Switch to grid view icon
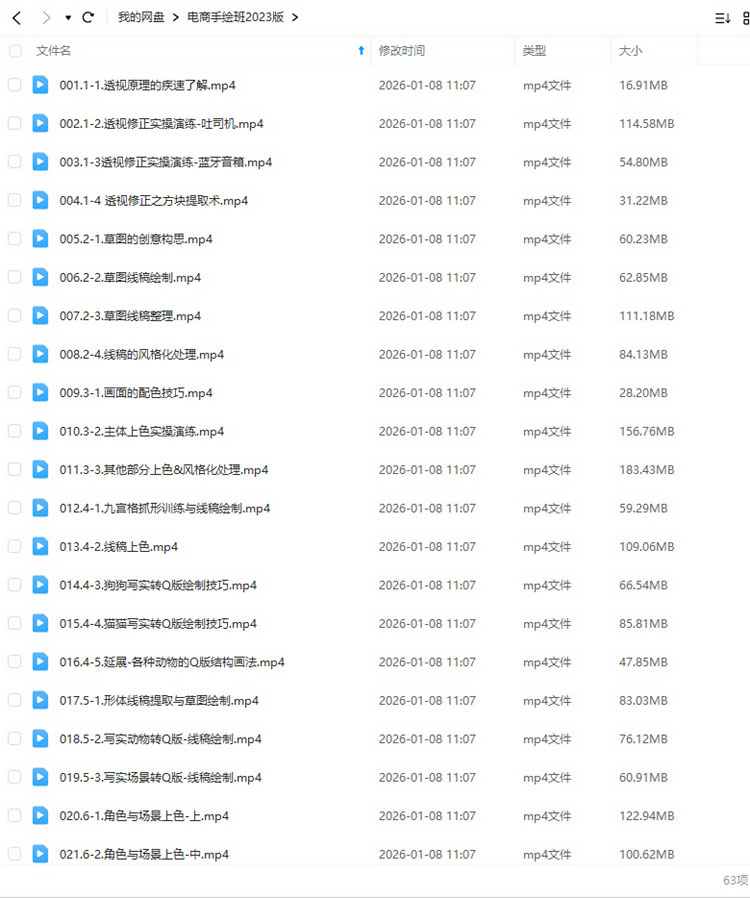The height and width of the screenshot is (898, 750). [x=745, y=18]
